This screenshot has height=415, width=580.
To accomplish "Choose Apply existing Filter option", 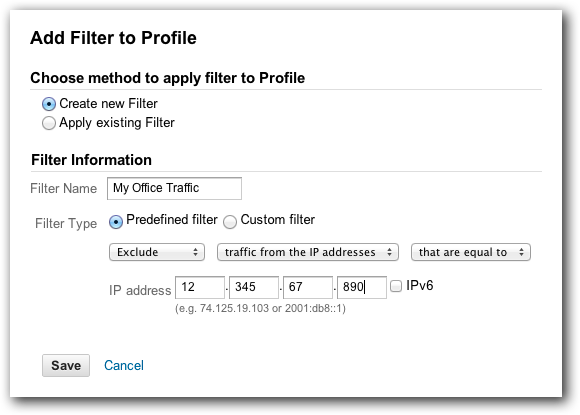I will [x=49, y=123].
